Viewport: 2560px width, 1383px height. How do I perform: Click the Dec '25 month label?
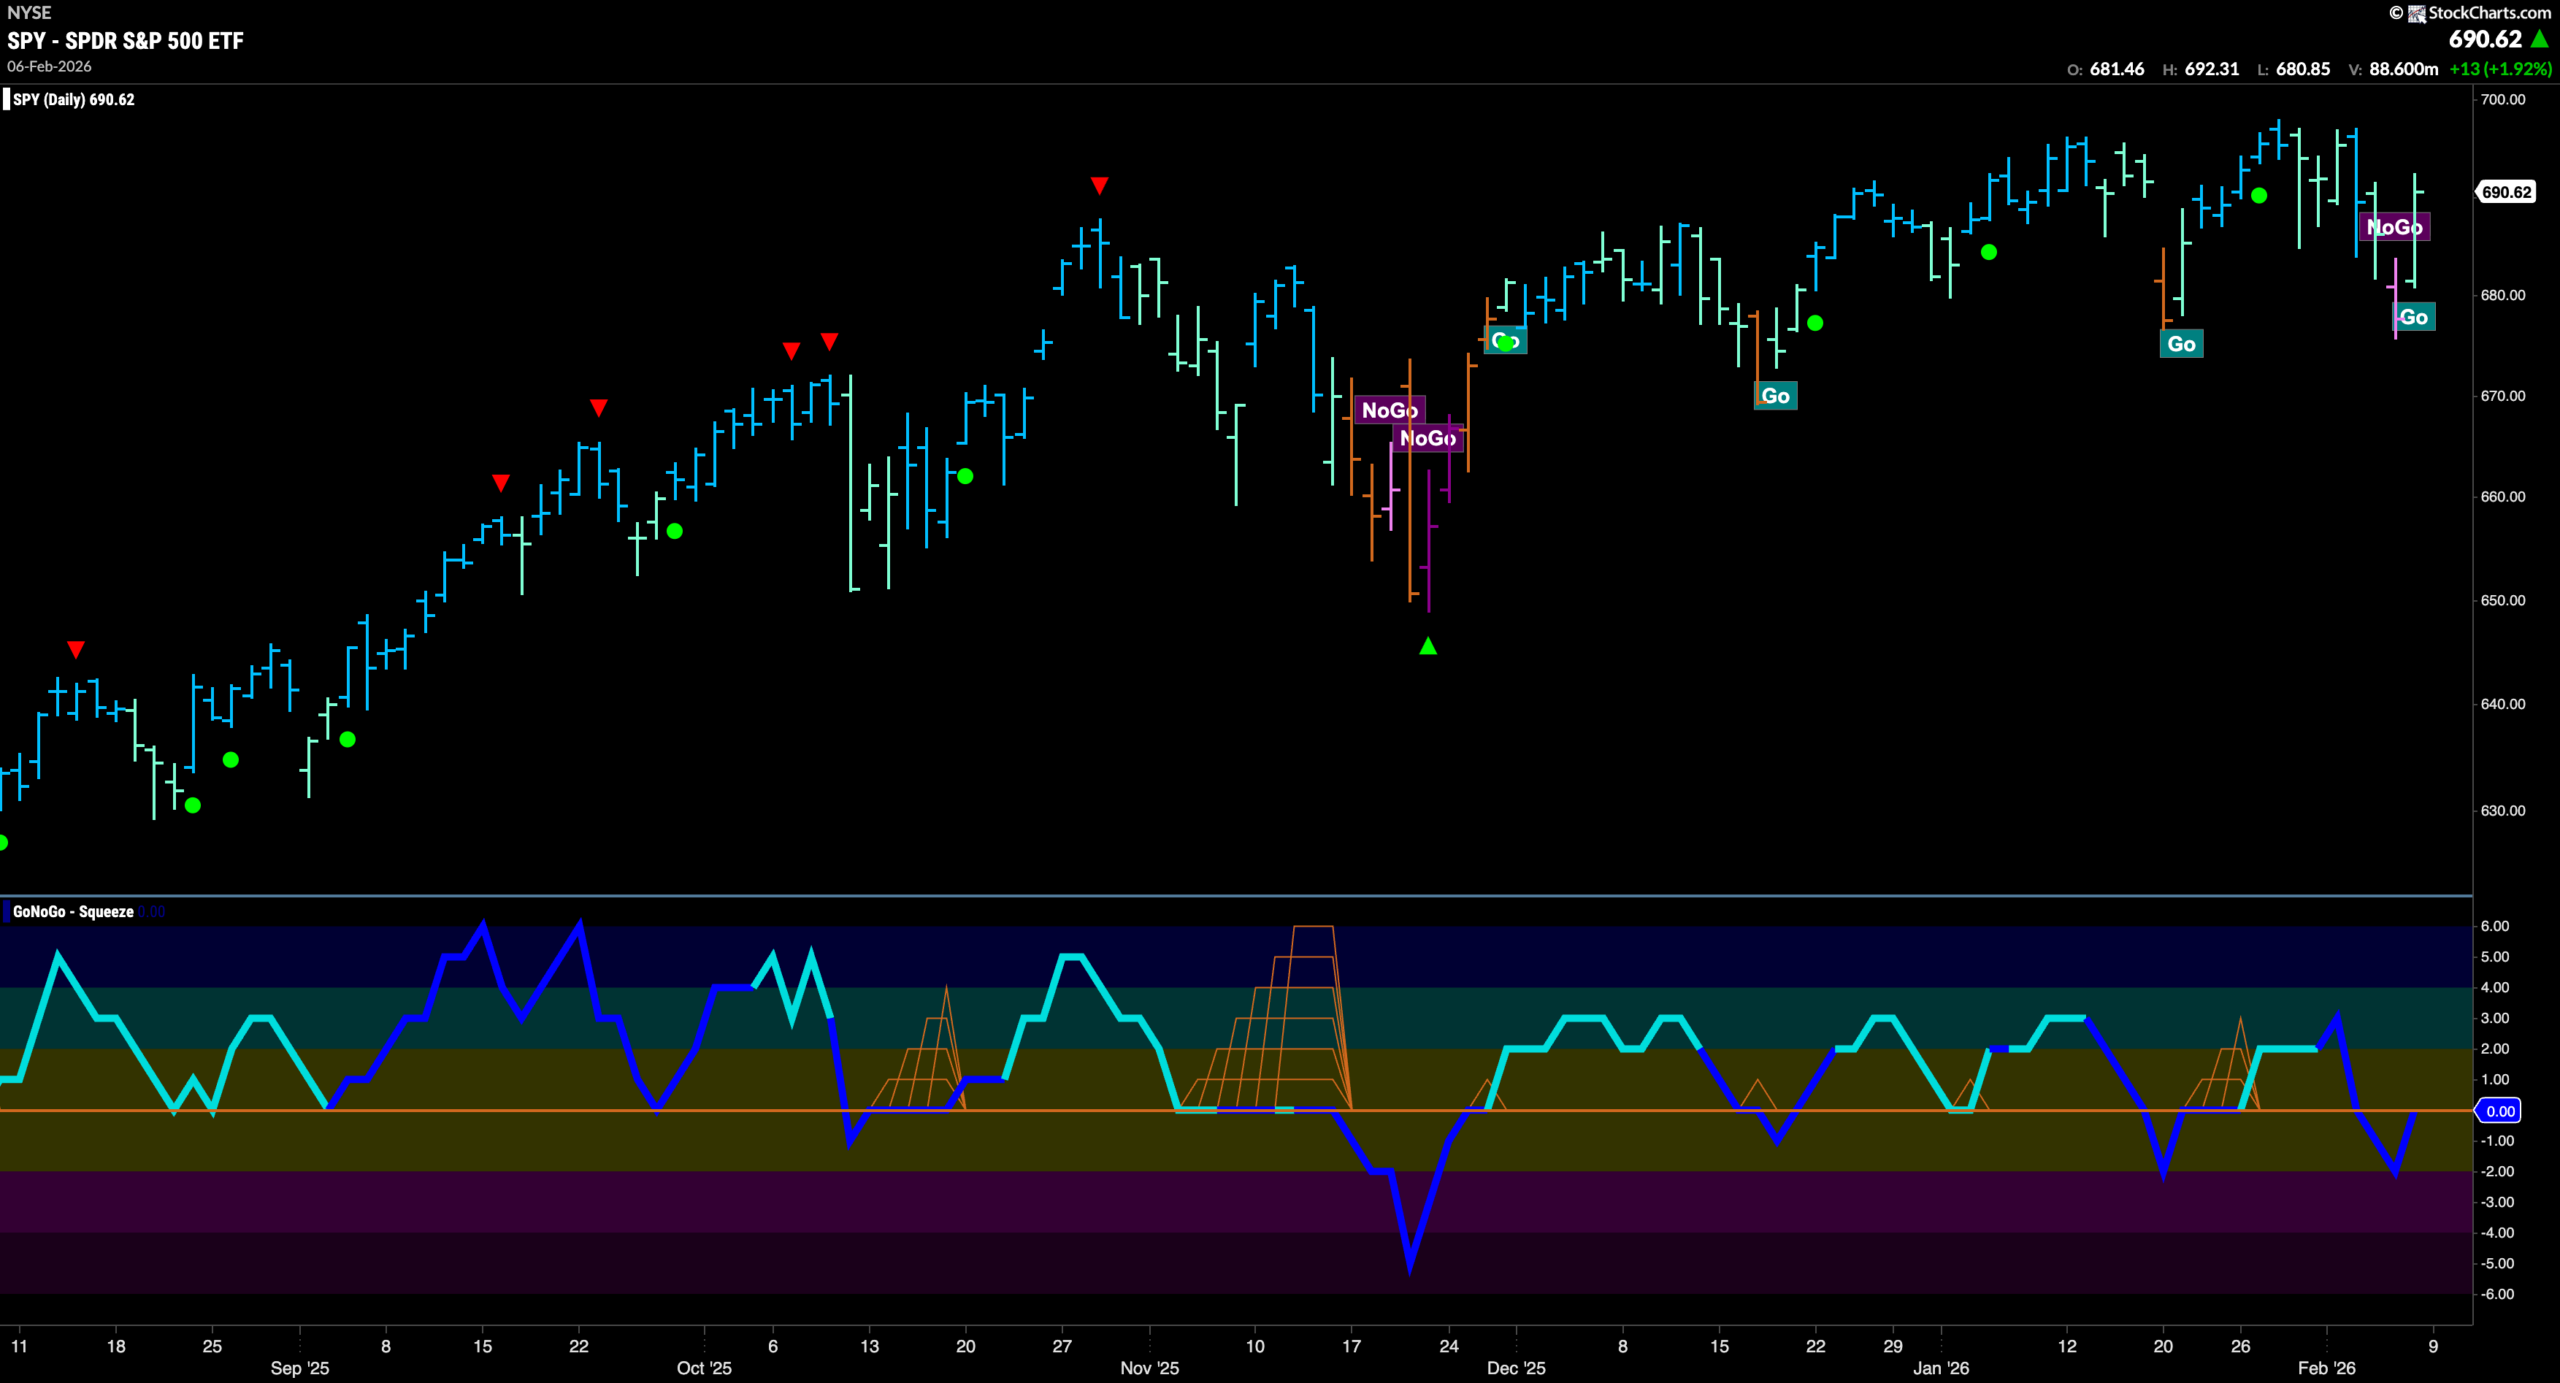pyautogui.click(x=1516, y=1368)
